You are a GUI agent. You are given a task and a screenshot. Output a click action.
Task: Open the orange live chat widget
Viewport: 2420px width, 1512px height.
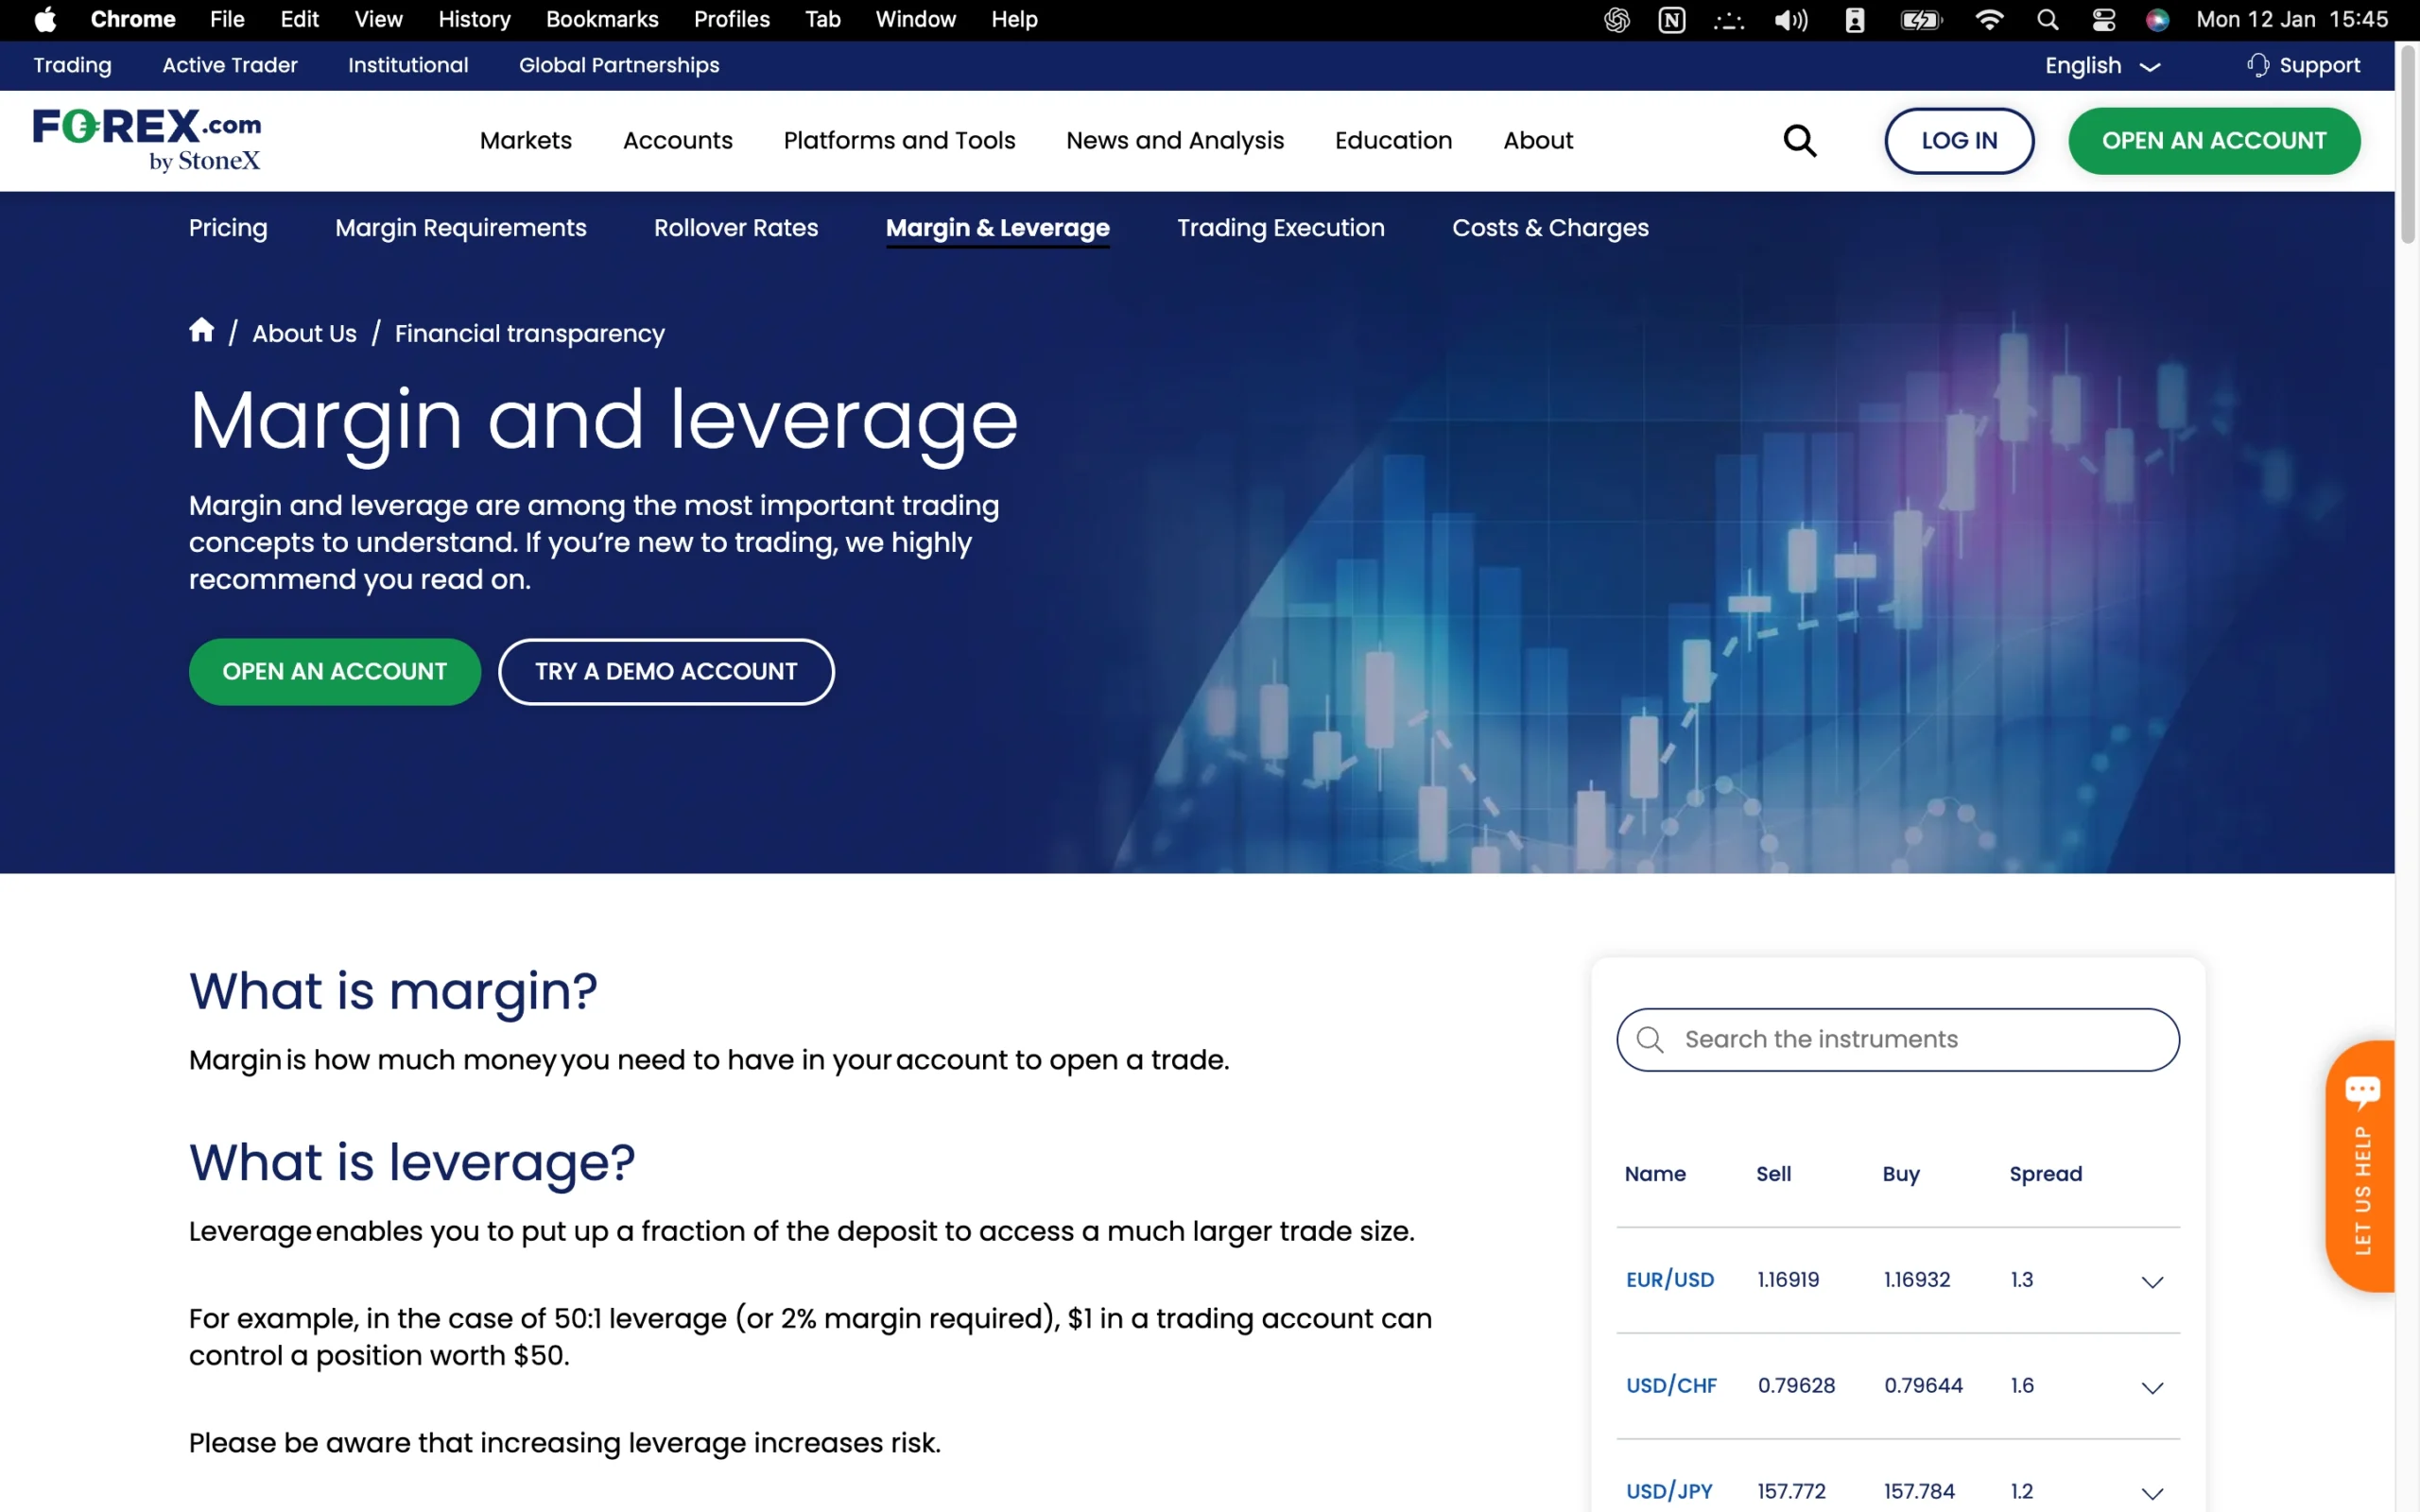point(2362,1090)
